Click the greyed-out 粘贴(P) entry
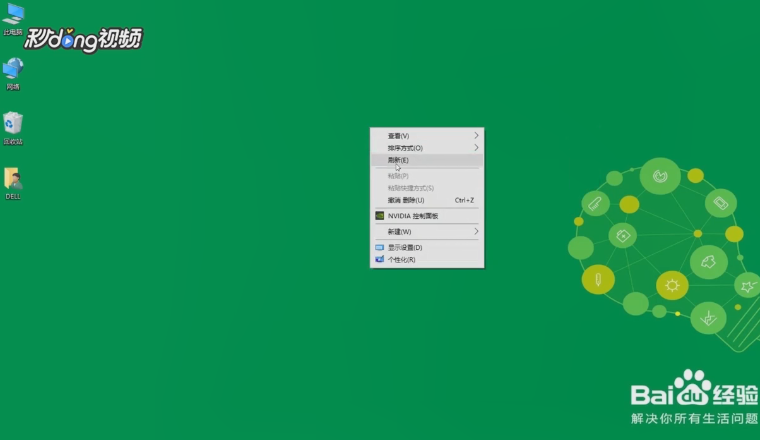This screenshot has height=440, width=760. click(x=427, y=176)
